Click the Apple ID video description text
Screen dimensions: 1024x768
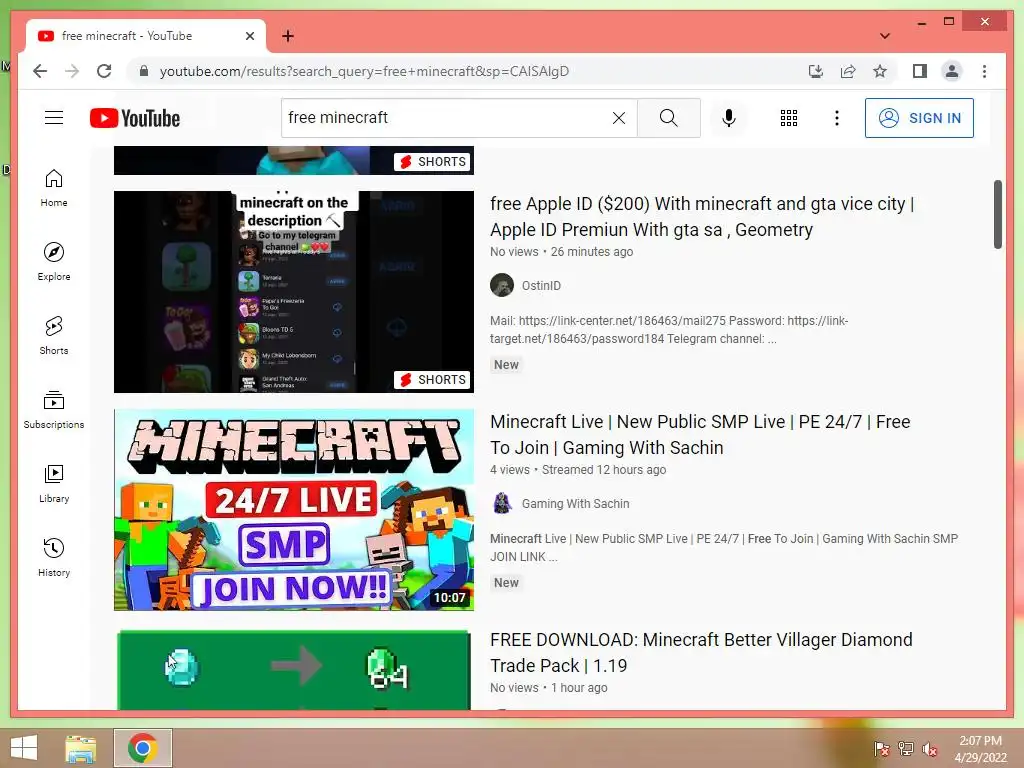tap(669, 330)
